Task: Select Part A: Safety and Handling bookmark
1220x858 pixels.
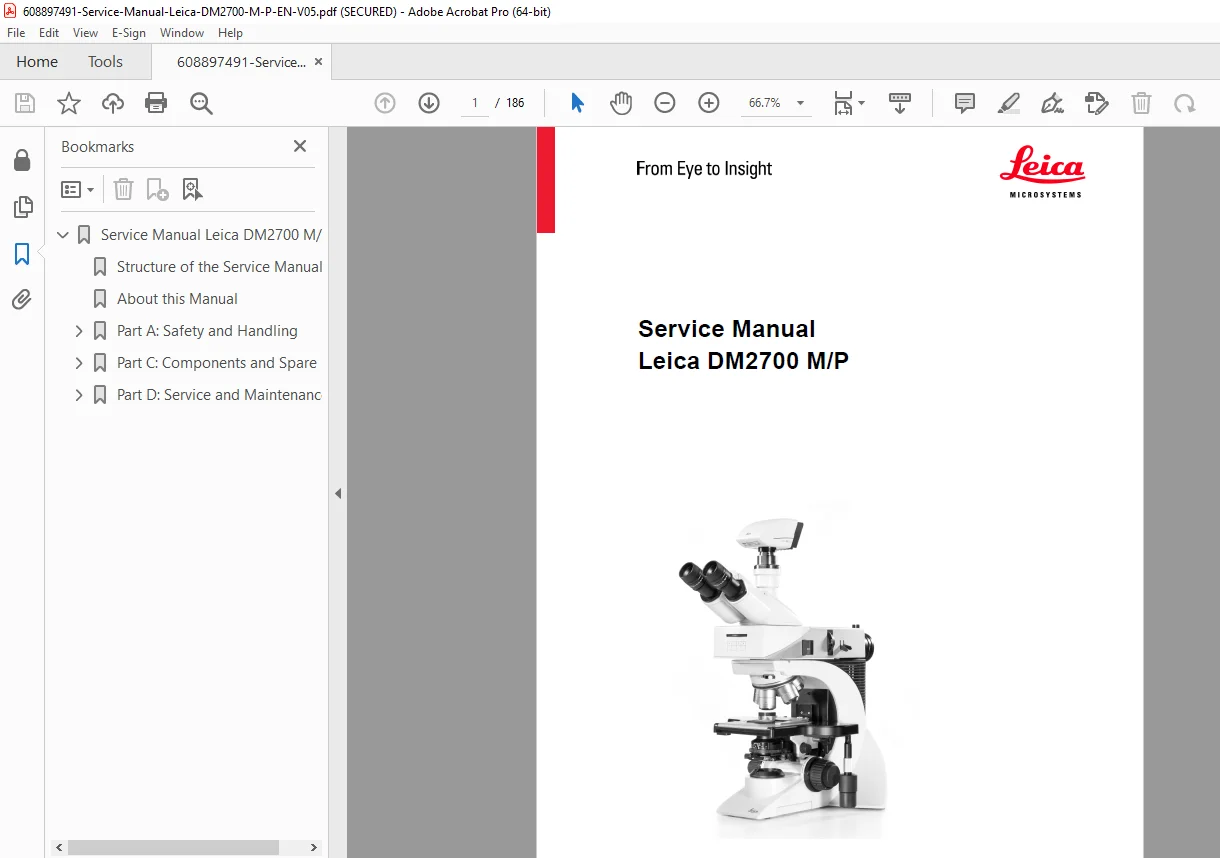Action: click(207, 331)
